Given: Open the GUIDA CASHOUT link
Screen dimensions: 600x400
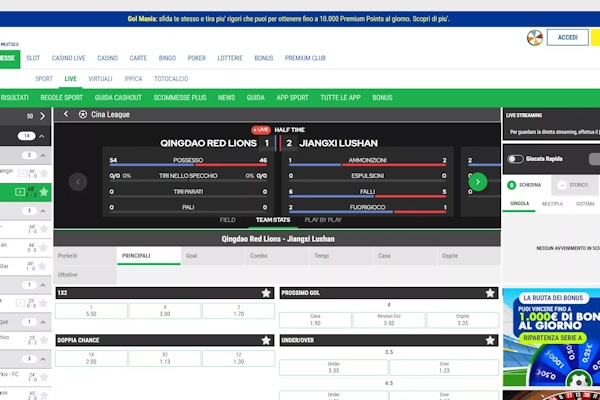Looking at the screenshot, I should [x=118, y=98].
